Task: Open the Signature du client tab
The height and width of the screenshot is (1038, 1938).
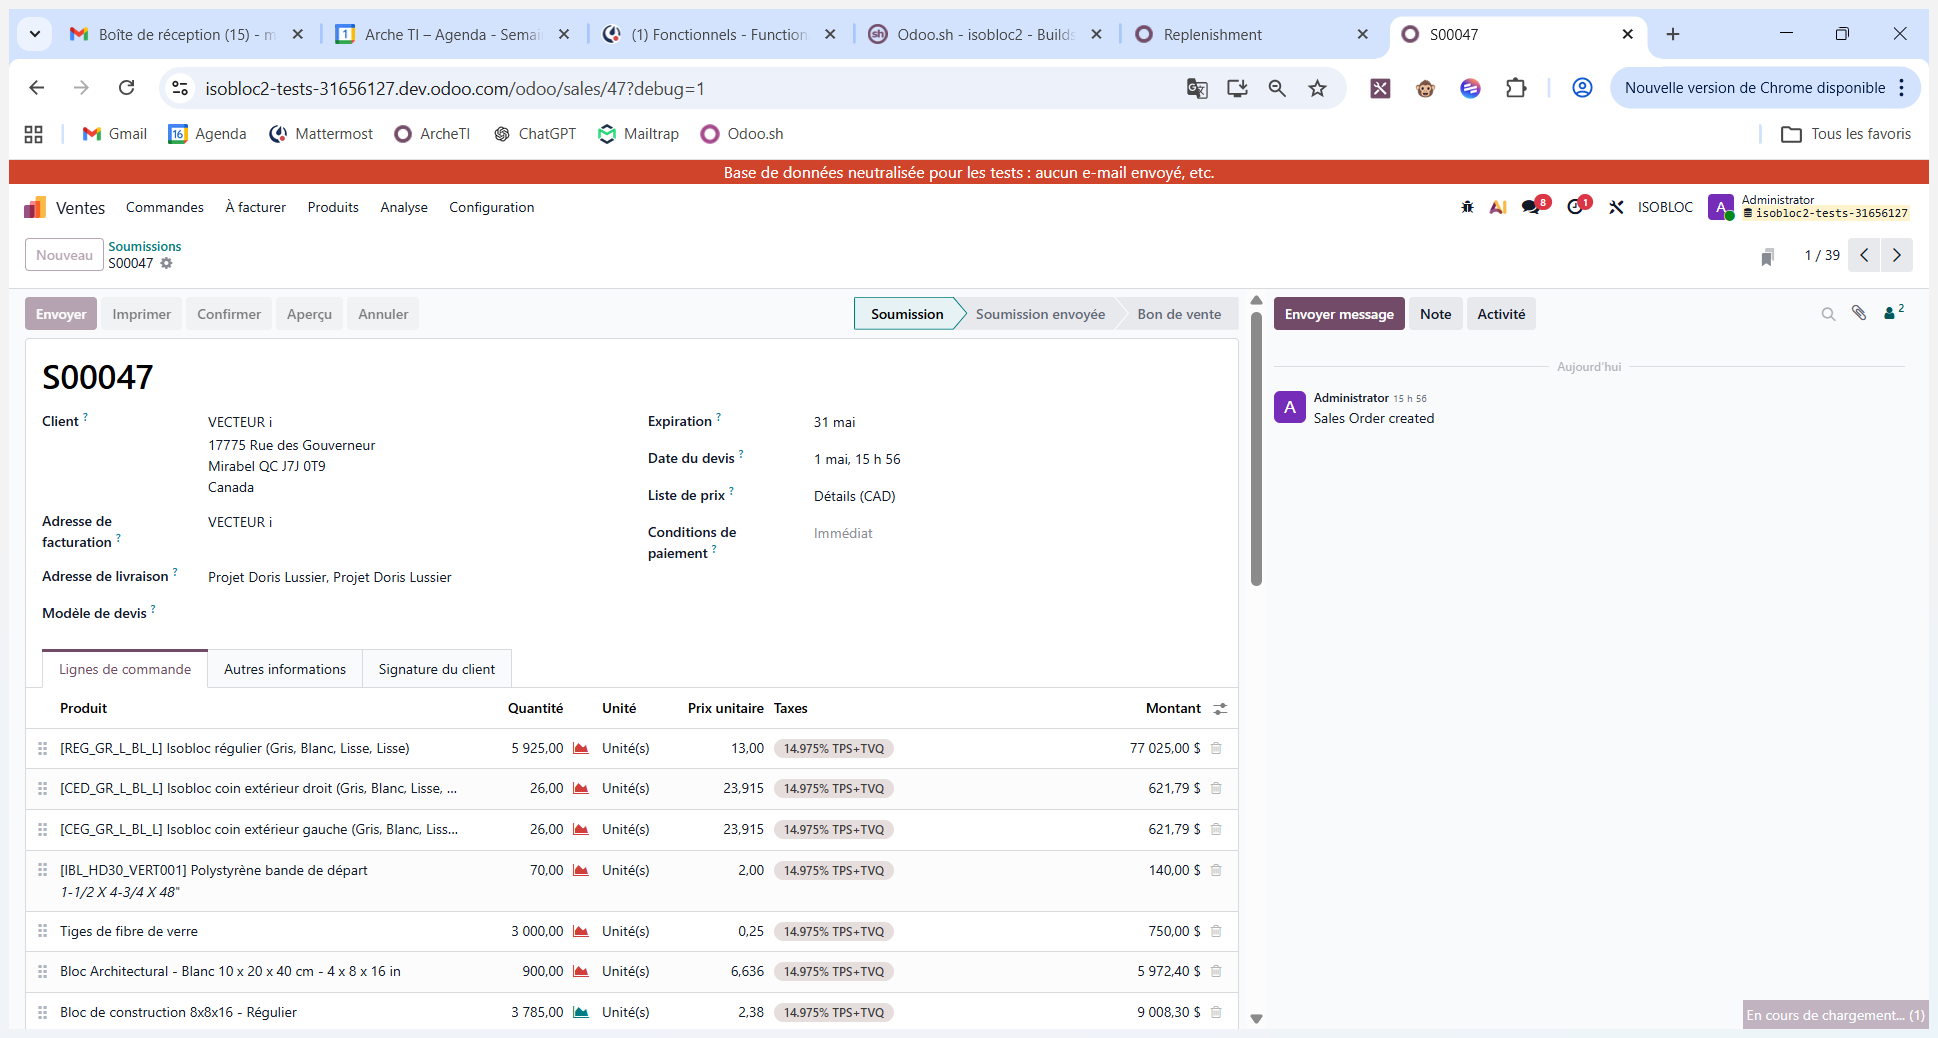Action: pos(436,669)
